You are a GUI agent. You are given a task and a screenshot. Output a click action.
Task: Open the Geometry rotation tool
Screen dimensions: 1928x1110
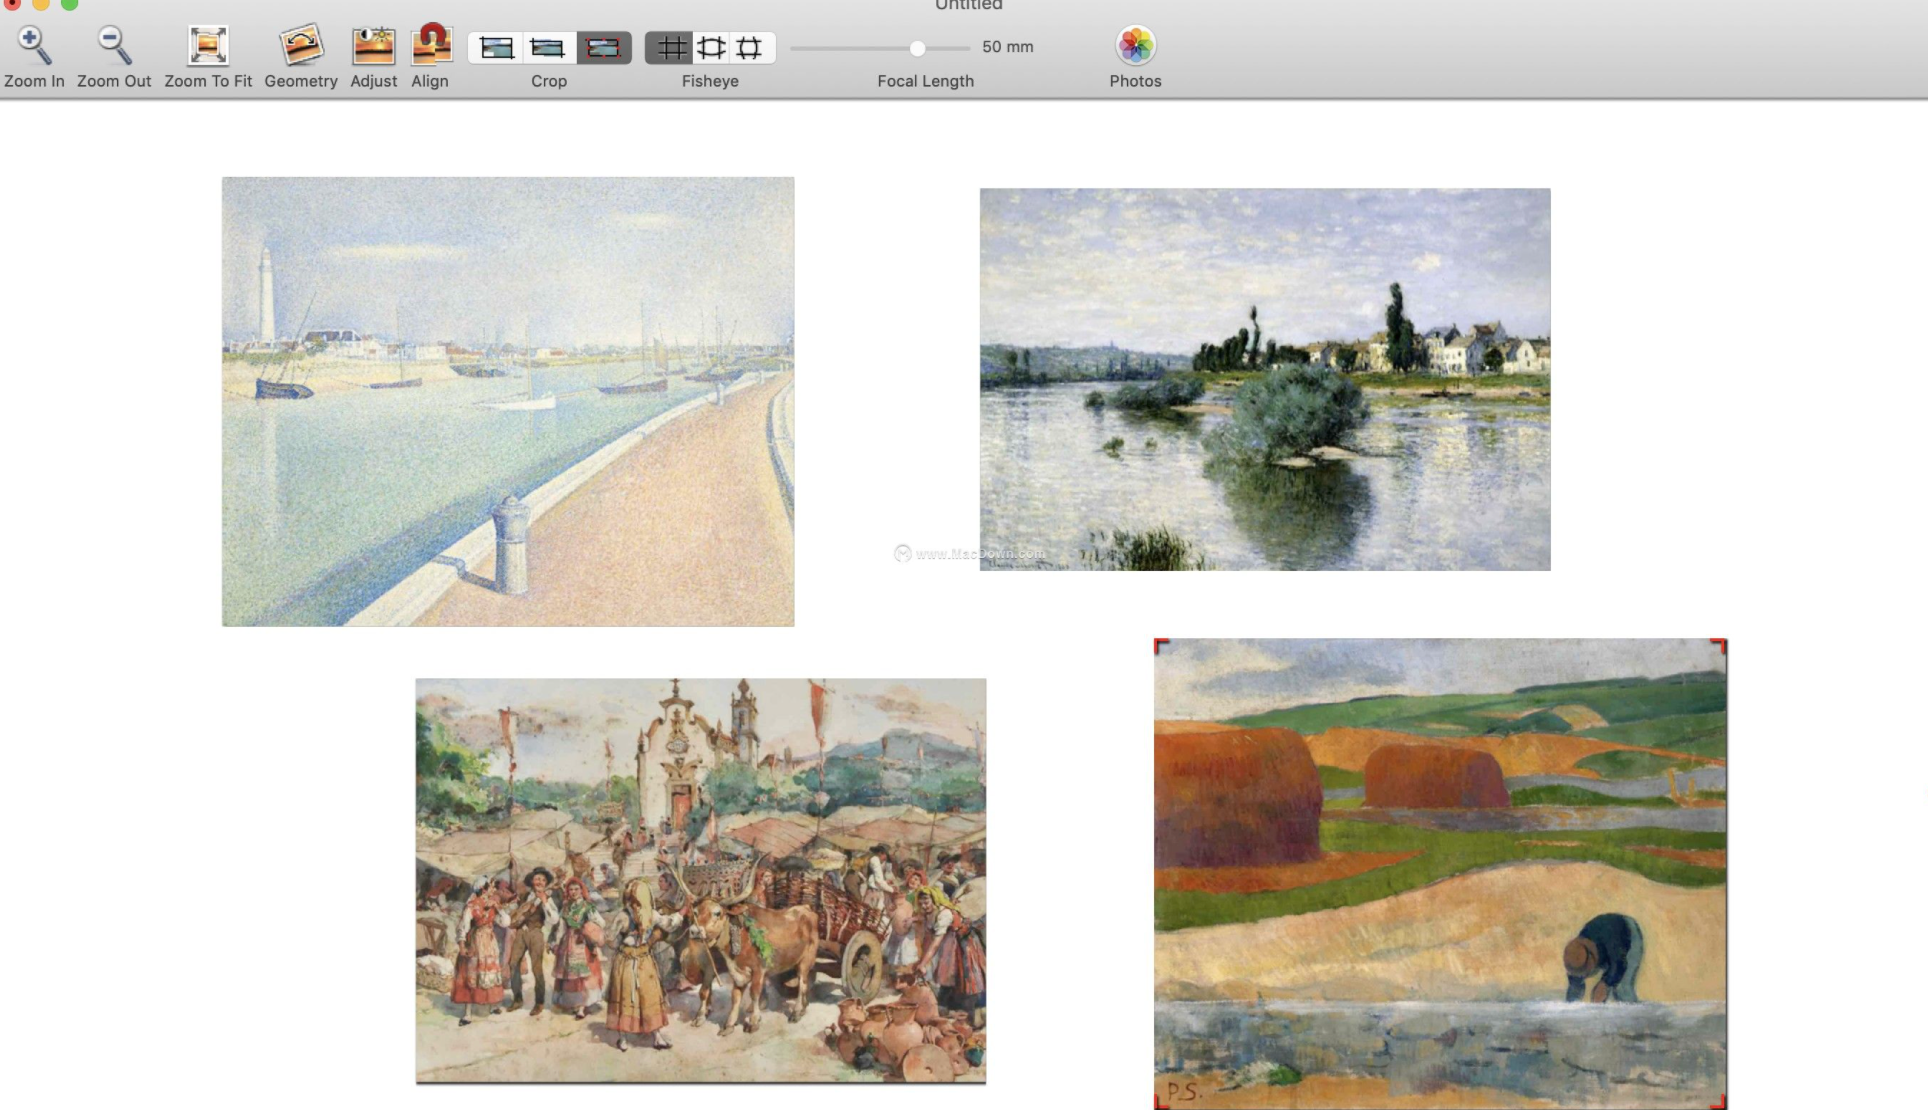(300, 46)
